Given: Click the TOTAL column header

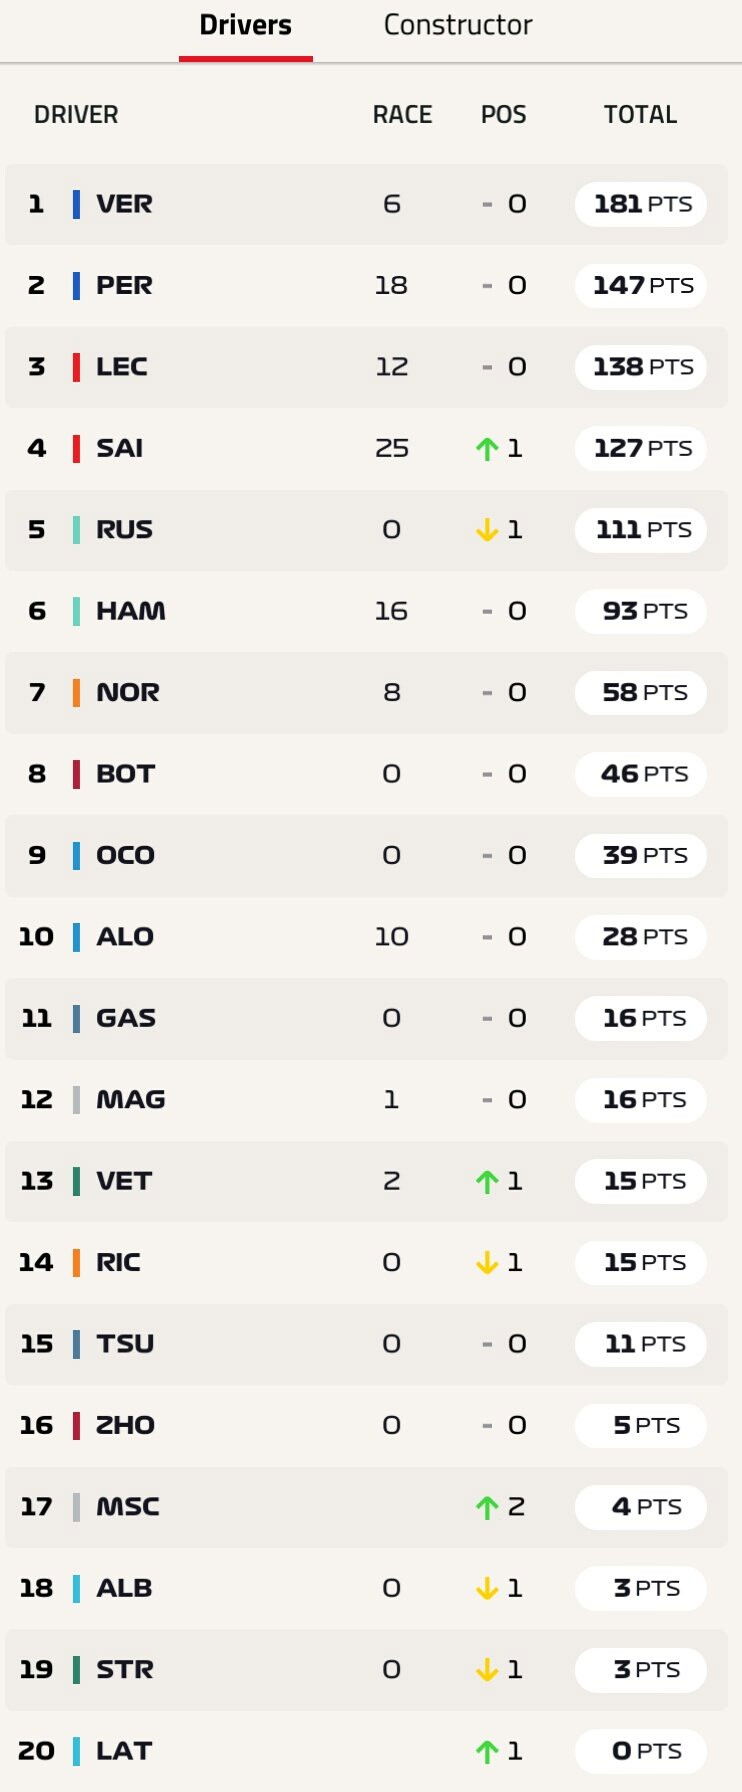Looking at the screenshot, I should (x=640, y=115).
